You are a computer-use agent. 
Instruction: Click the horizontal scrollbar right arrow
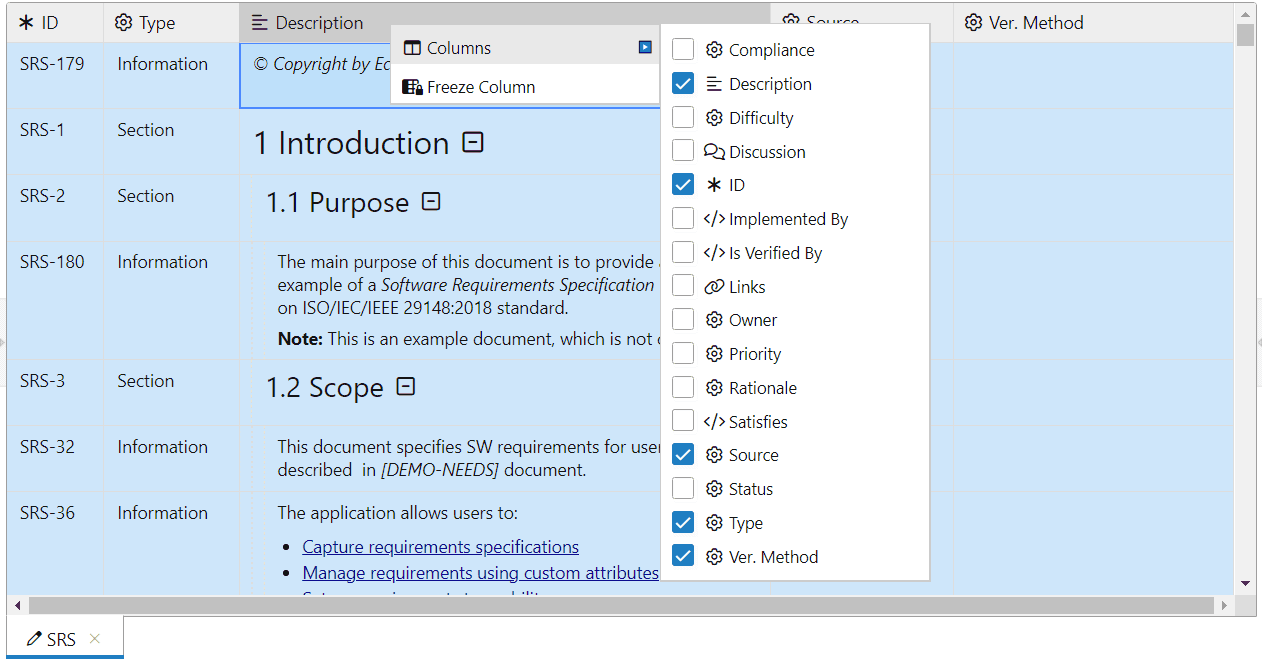coord(1224,606)
